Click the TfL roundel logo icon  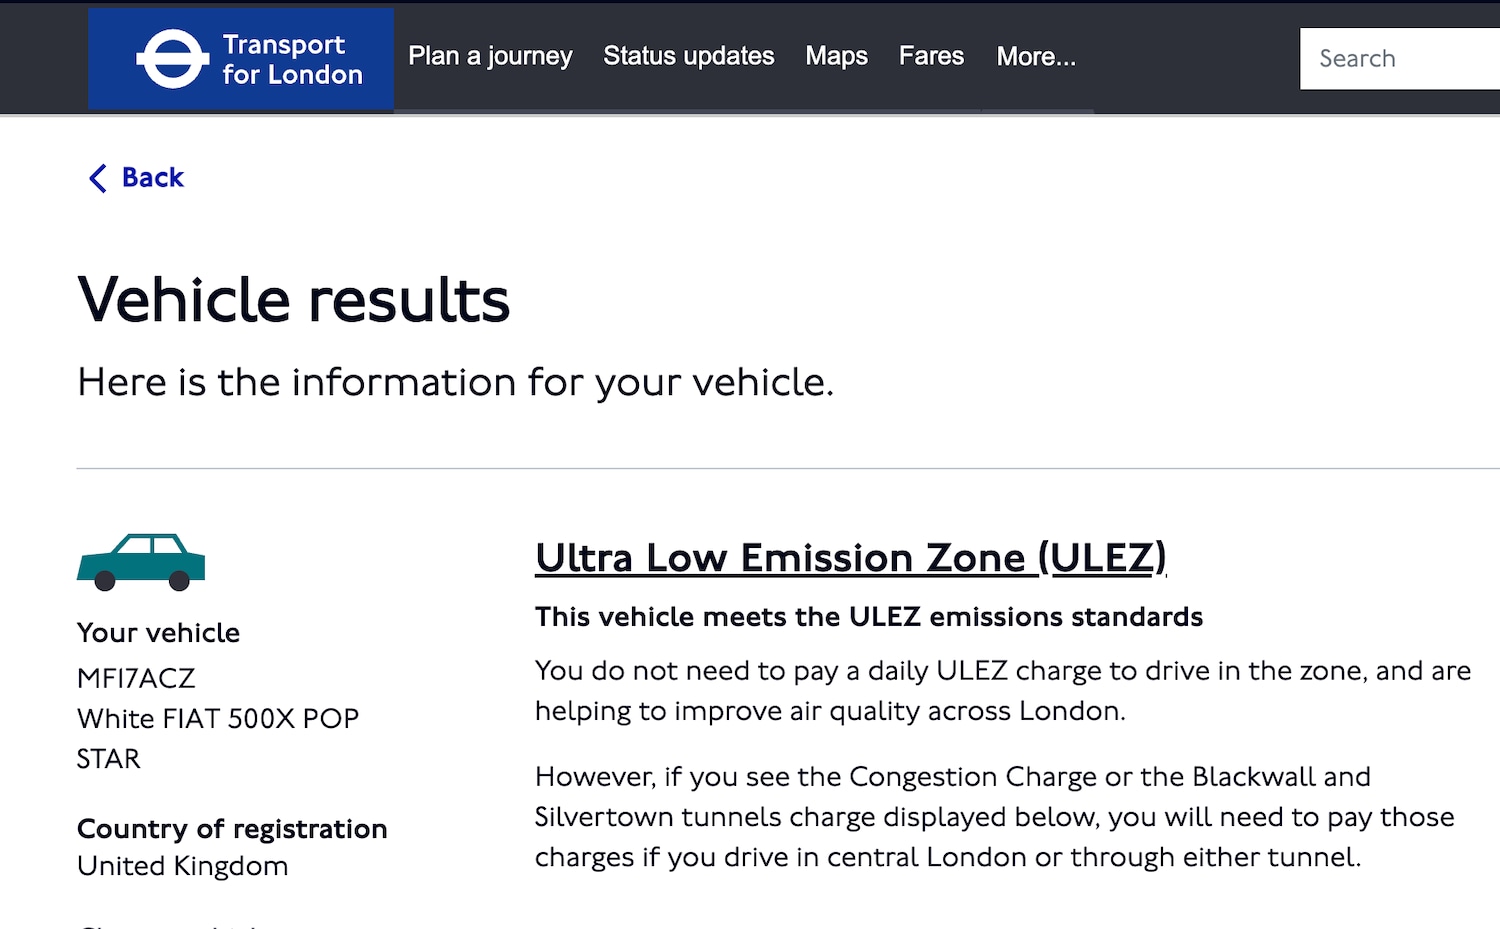click(173, 59)
